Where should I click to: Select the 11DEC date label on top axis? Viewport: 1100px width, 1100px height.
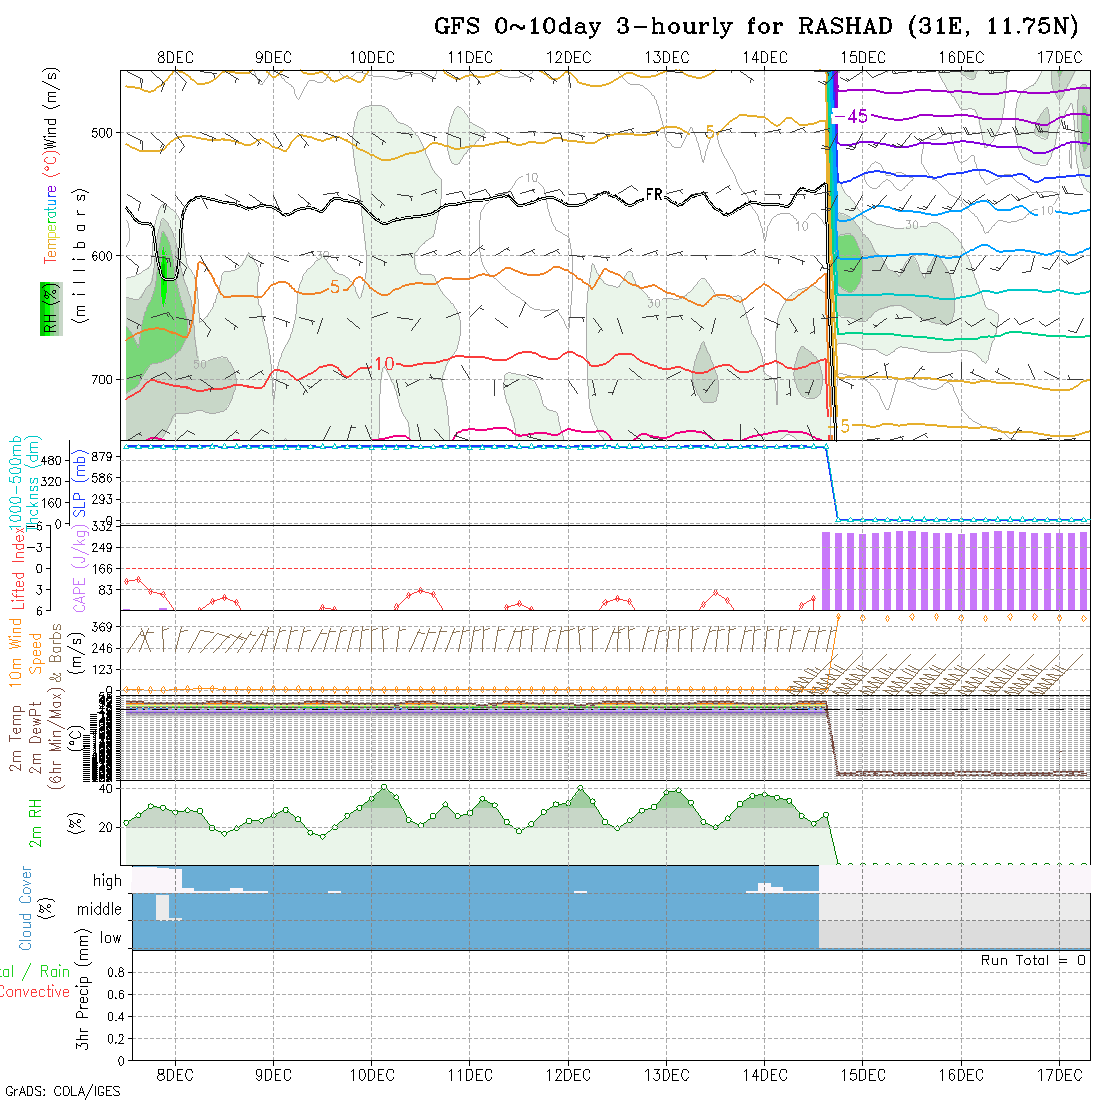point(470,57)
